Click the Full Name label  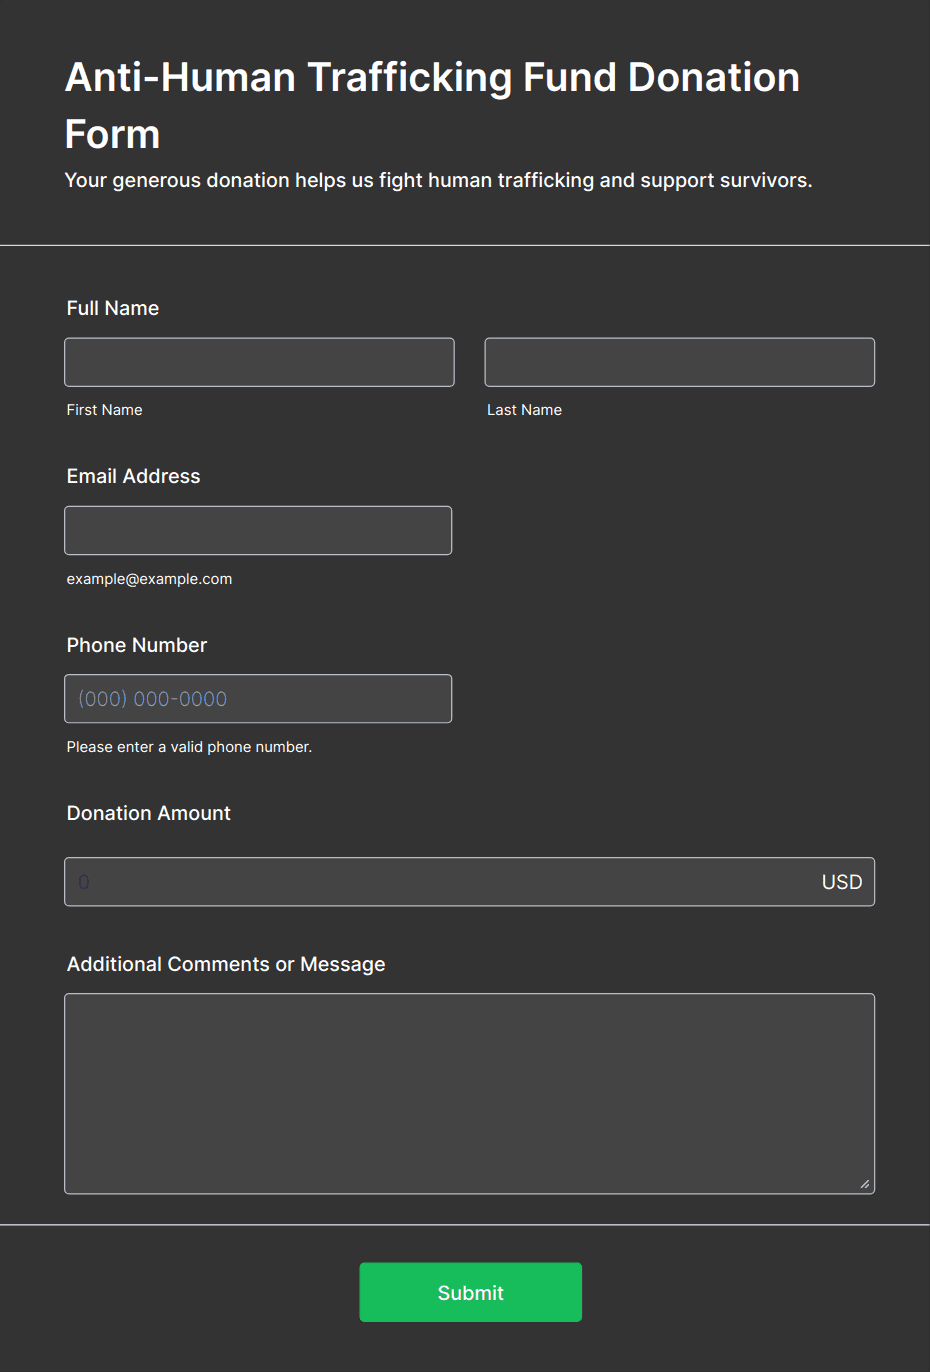113,308
